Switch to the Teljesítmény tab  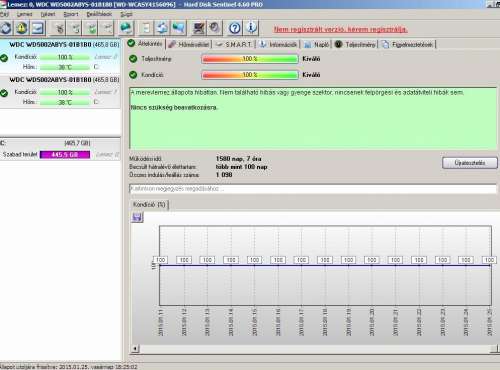coord(355,44)
